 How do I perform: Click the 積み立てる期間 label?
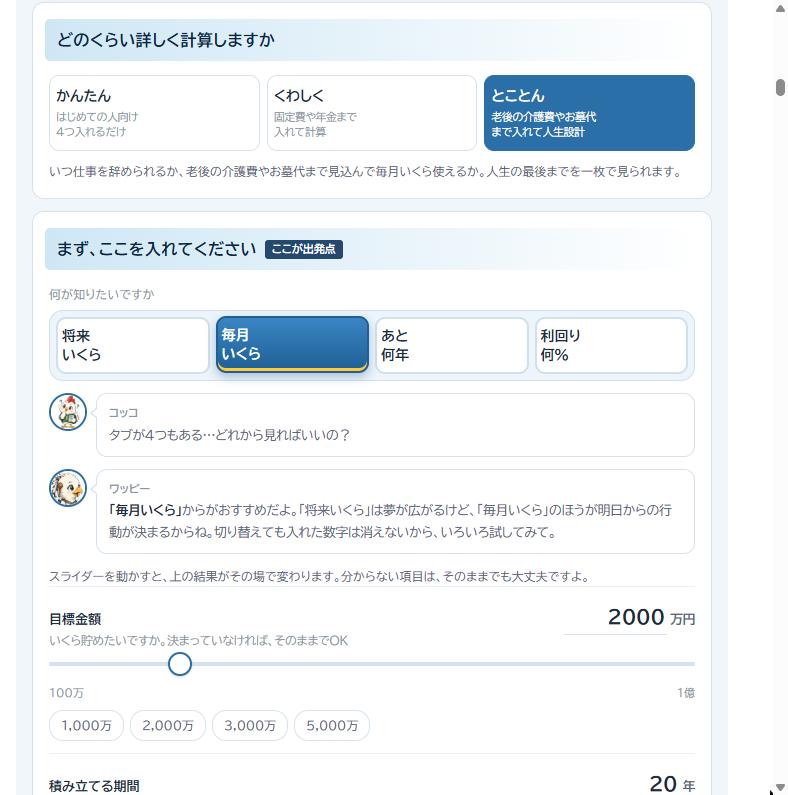tap(94, 786)
